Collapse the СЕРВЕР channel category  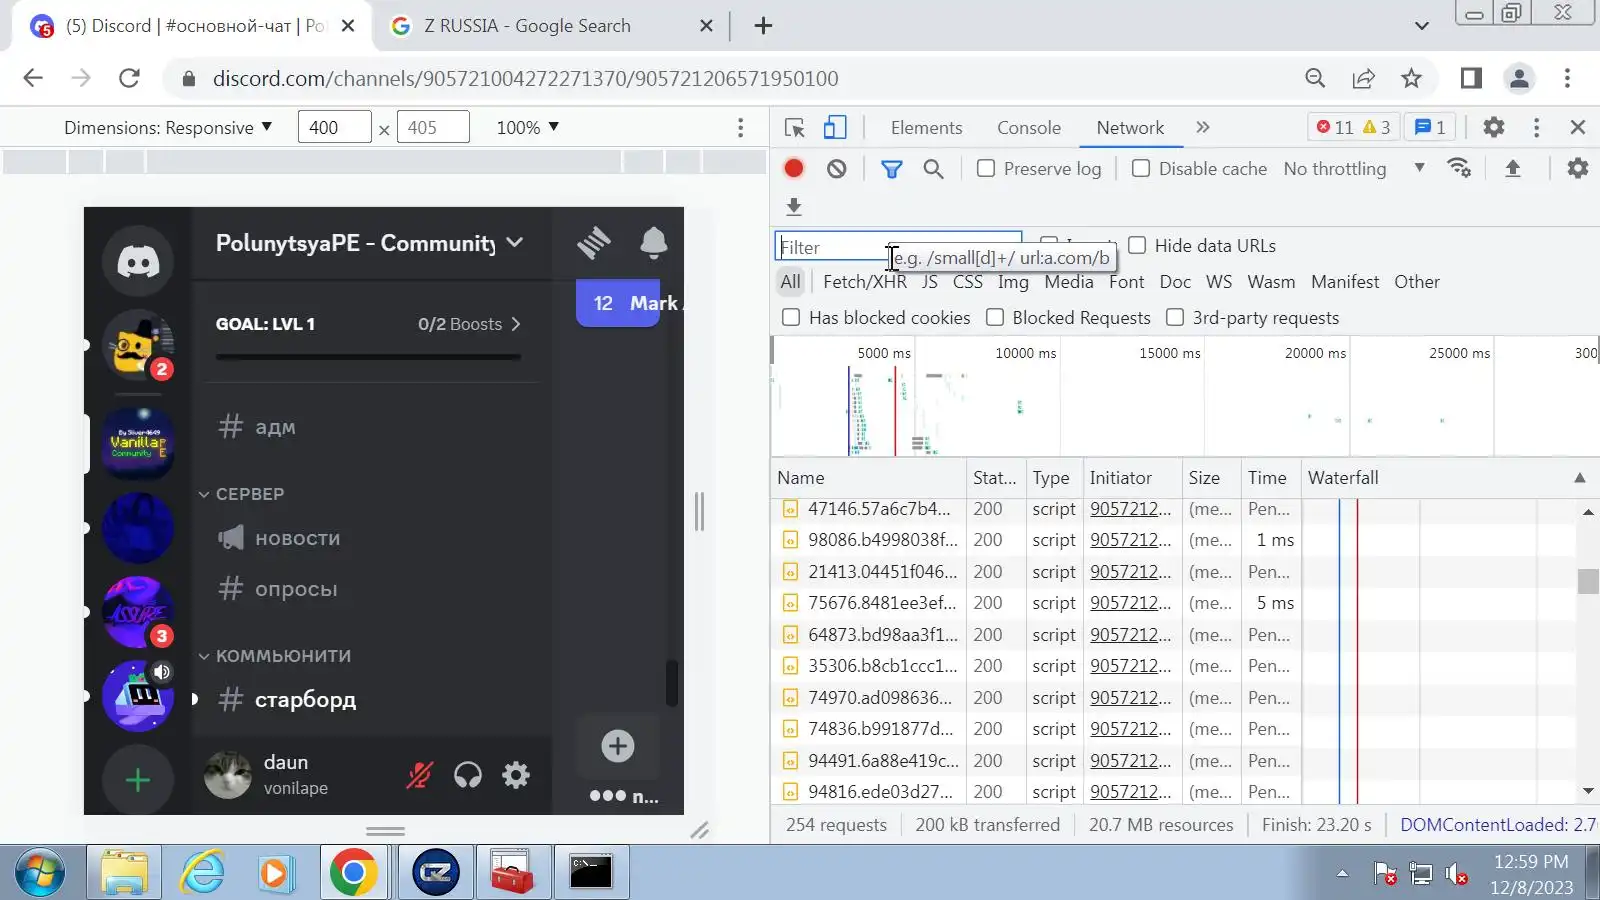242,494
